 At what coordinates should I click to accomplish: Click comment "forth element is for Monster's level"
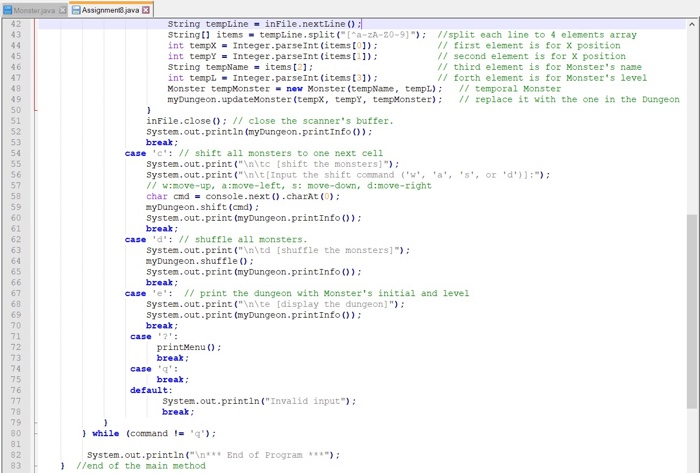(550, 78)
